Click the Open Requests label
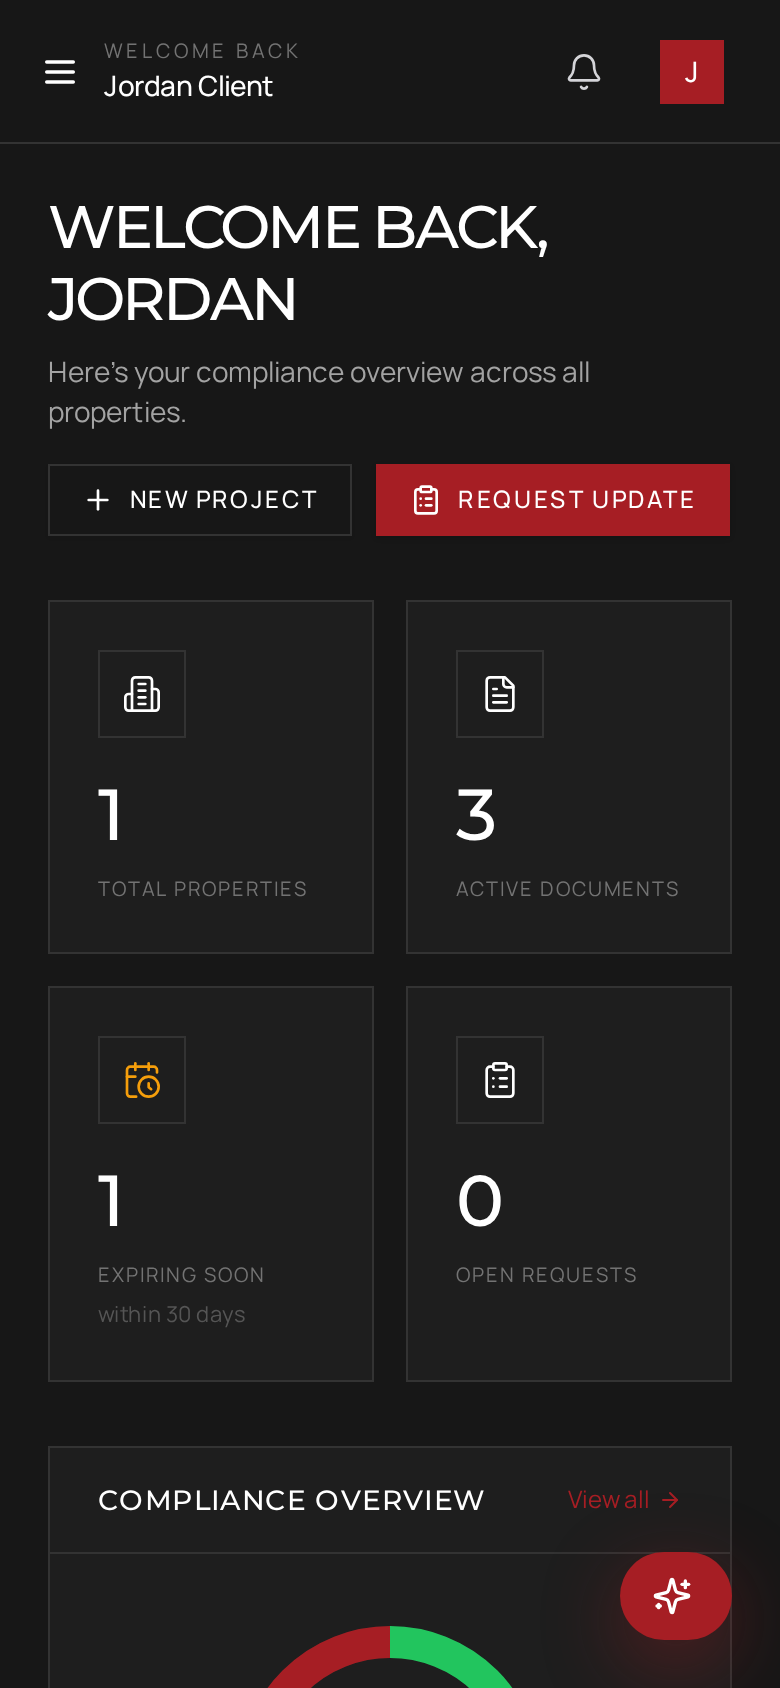Screen dimensions: 780x1688 [x=546, y=1275]
